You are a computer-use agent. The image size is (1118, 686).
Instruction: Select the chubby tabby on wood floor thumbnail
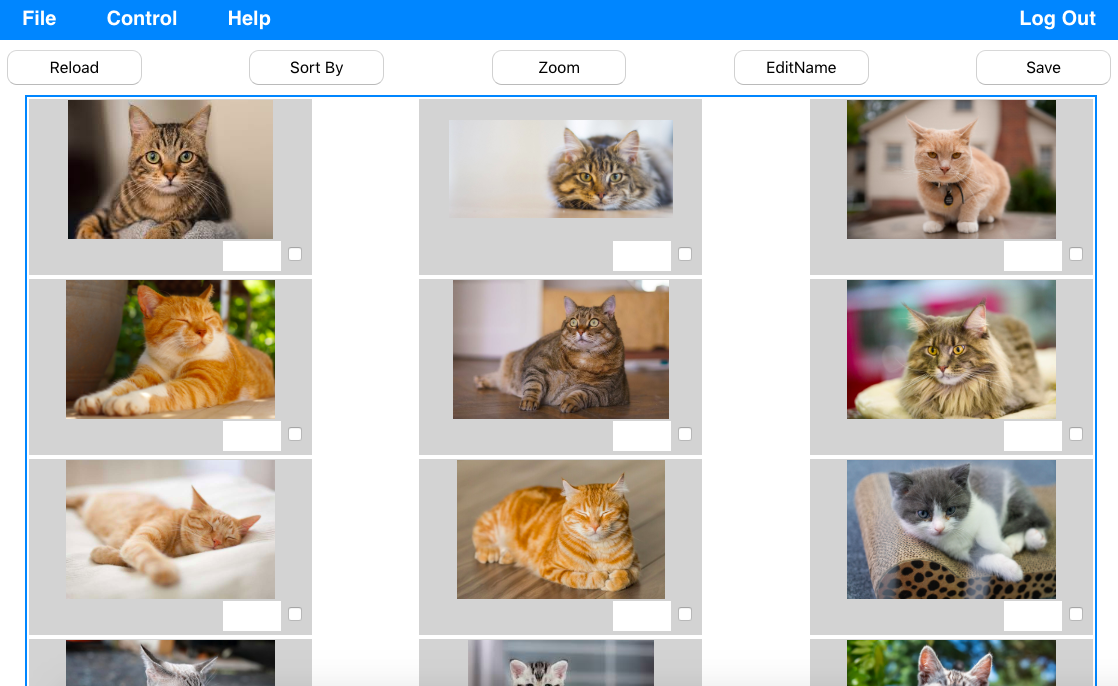coord(560,349)
